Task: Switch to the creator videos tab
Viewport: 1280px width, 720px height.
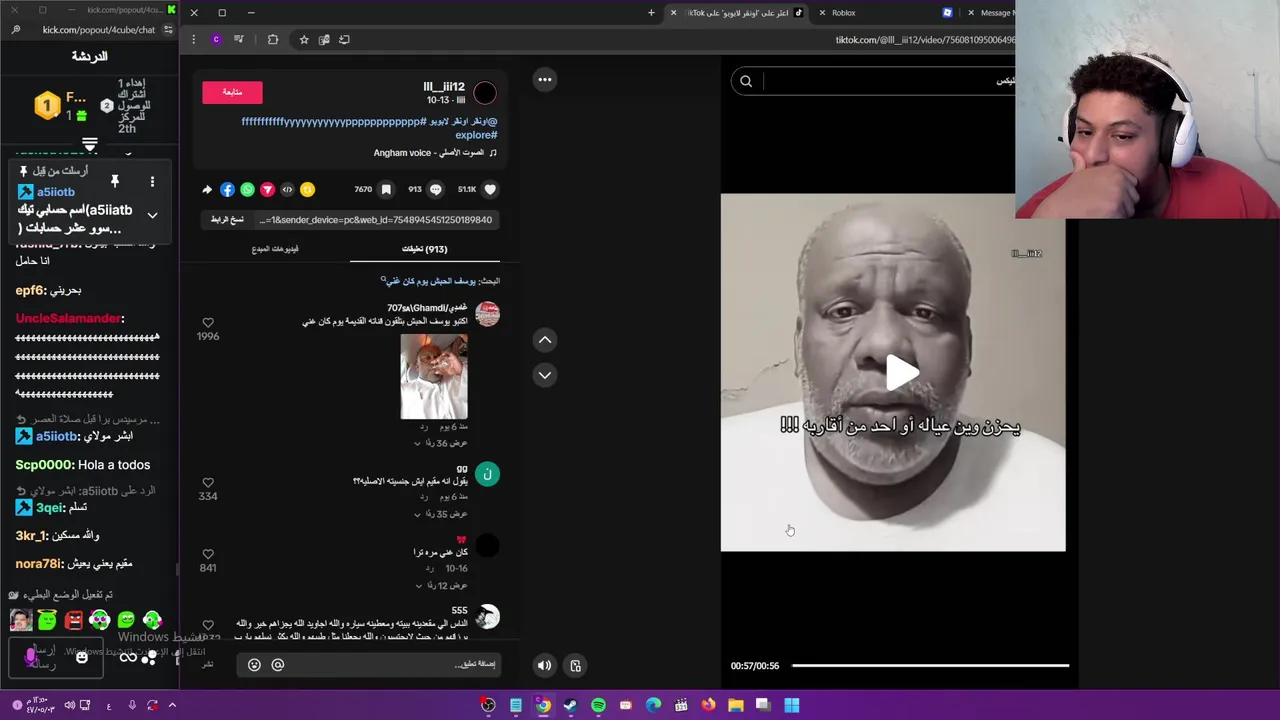Action: click(275, 249)
